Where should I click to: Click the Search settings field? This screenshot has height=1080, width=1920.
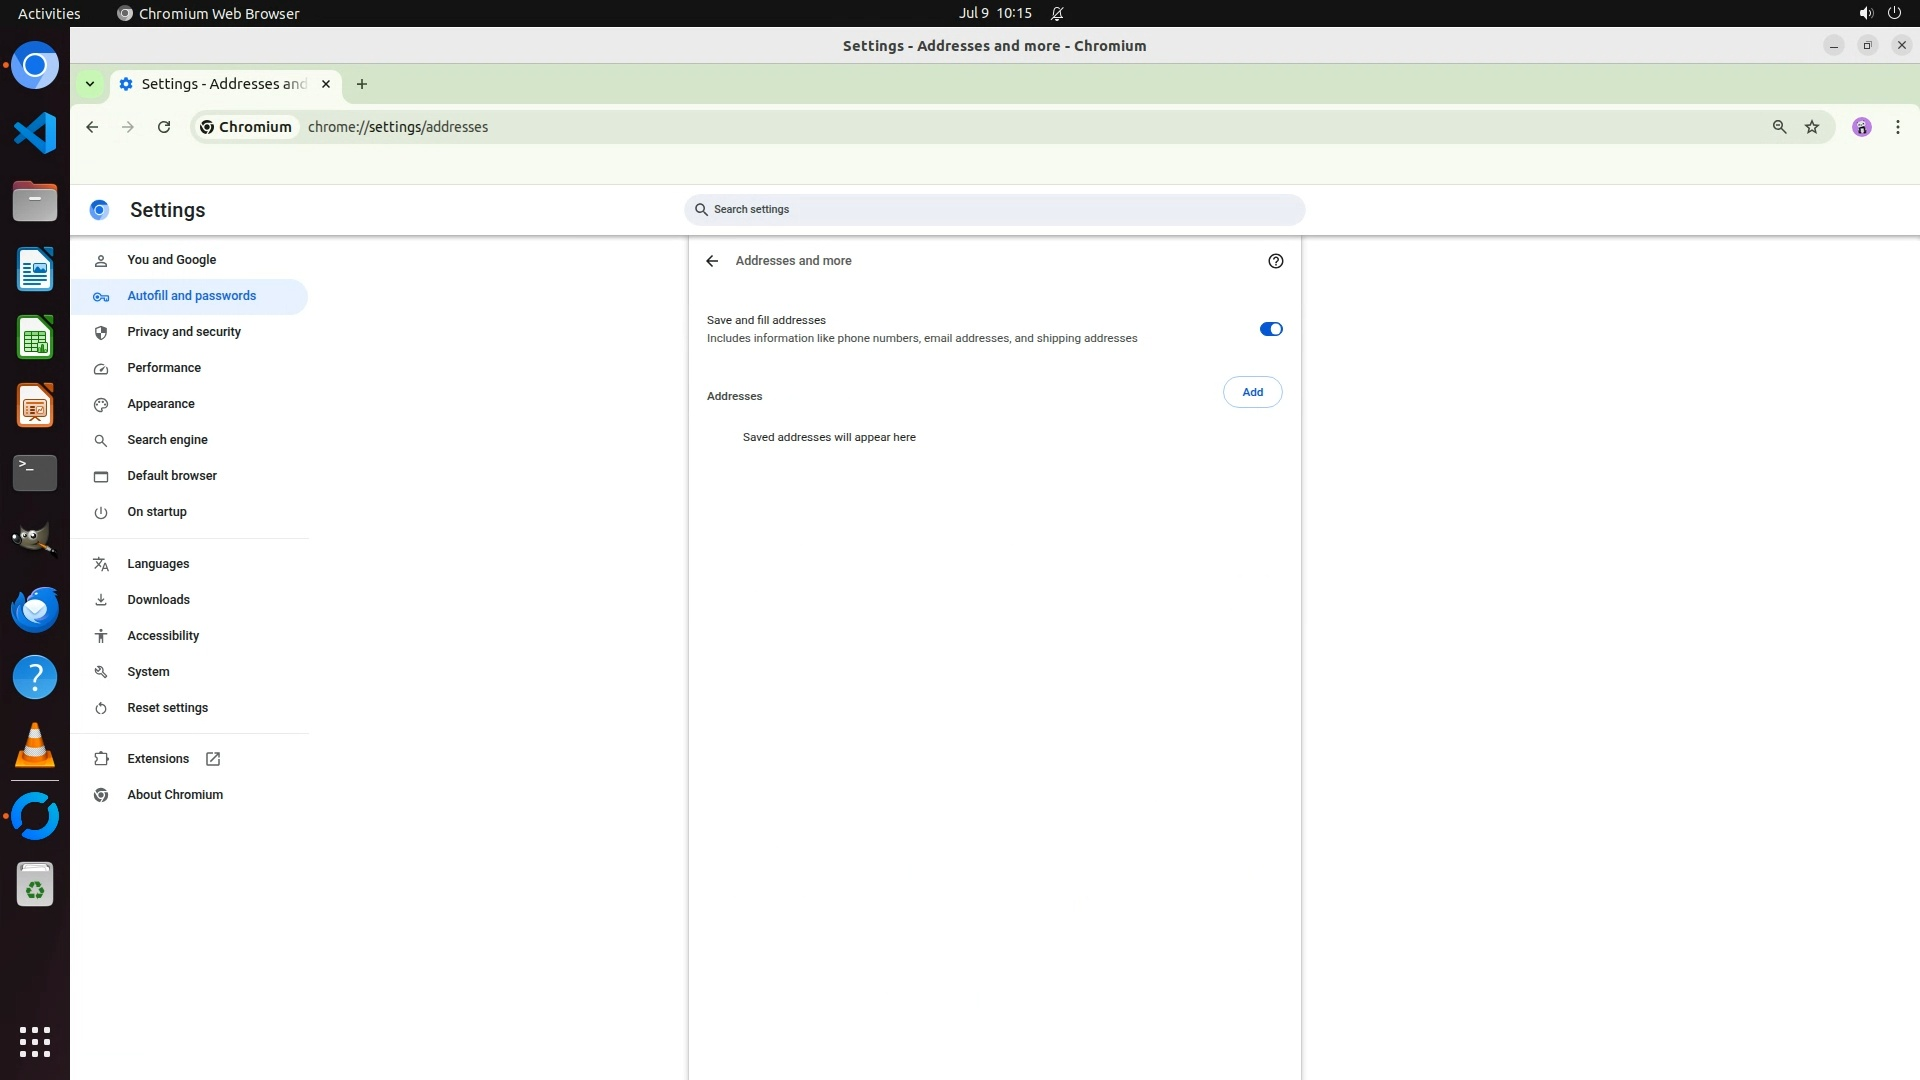pyautogui.click(x=994, y=210)
